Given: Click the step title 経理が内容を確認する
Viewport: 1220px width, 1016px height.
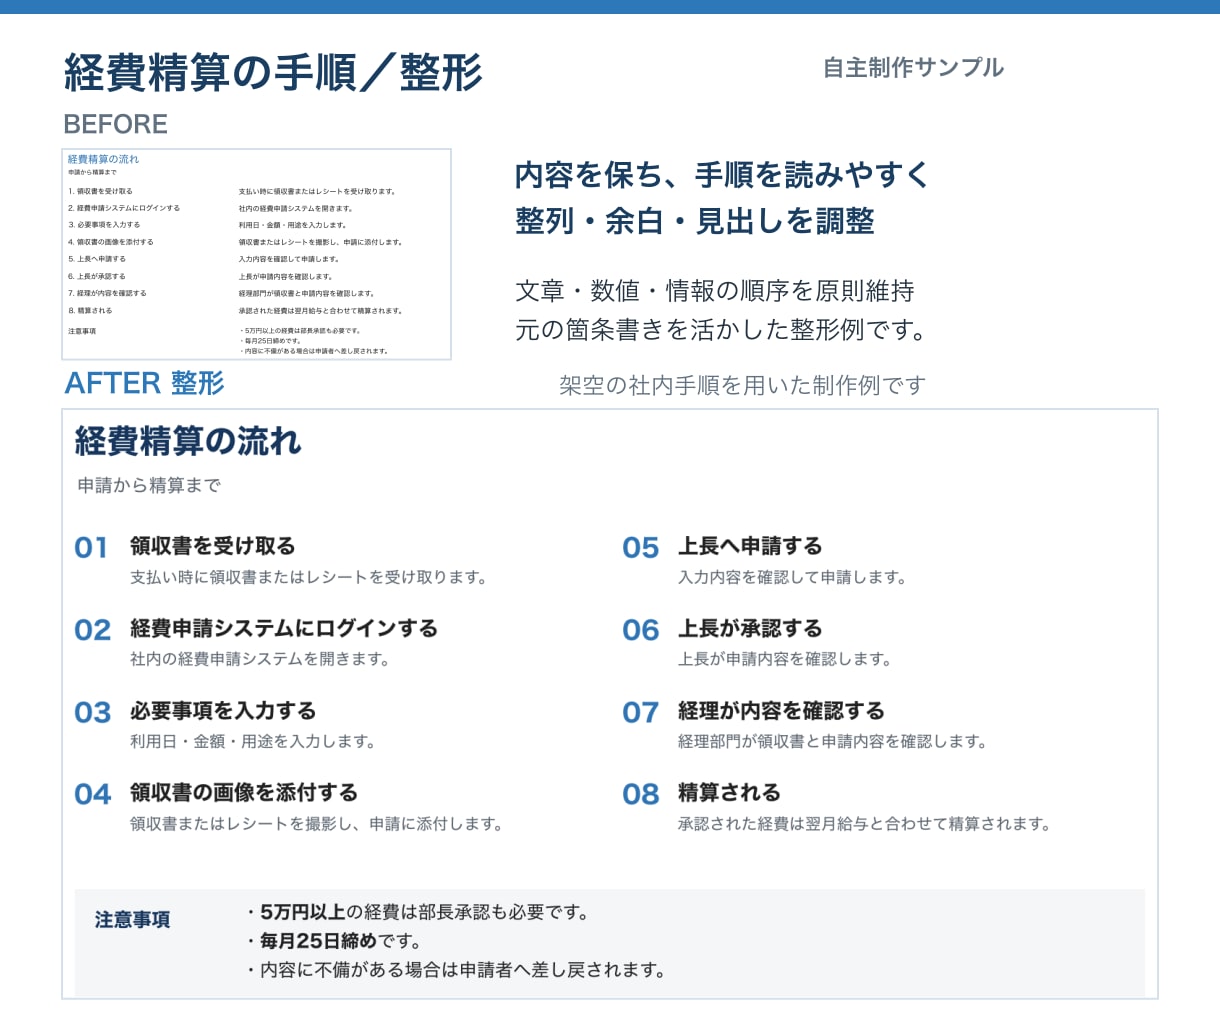Looking at the screenshot, I should (x=781, y=711).
